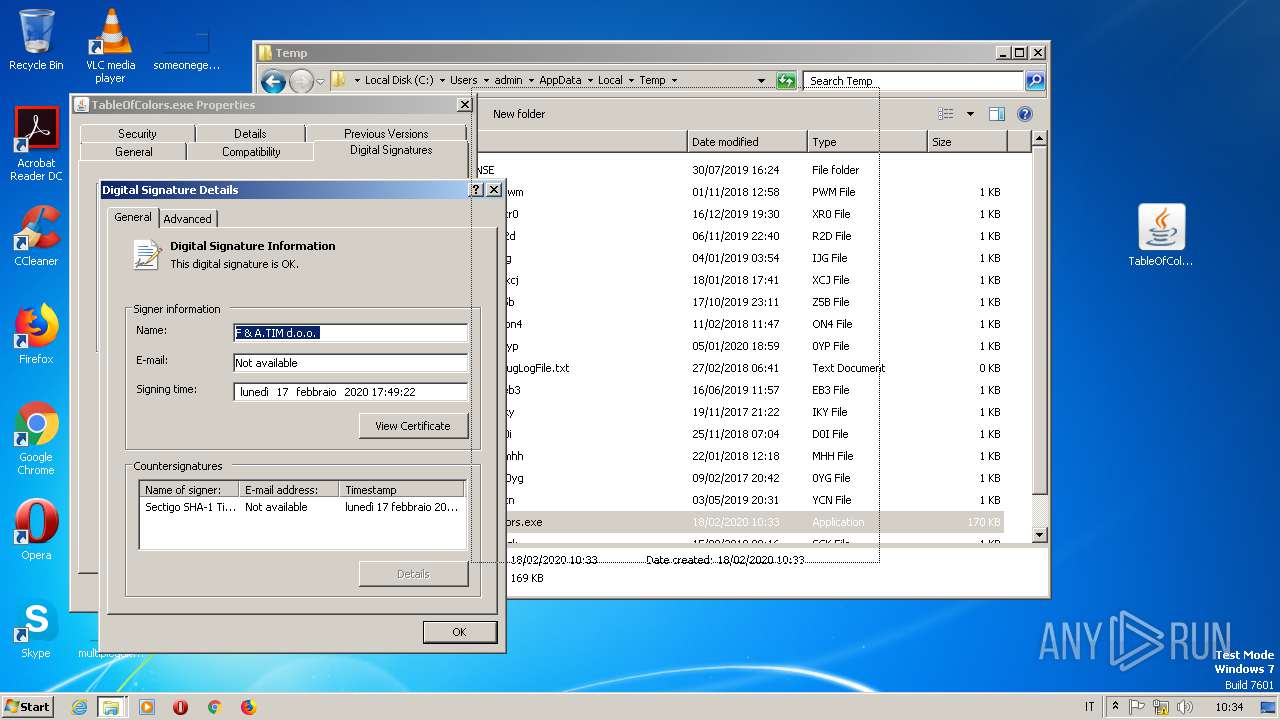1280x720 pixels.
Task: Click the Search Temp input field
Action: pos(914,81)
